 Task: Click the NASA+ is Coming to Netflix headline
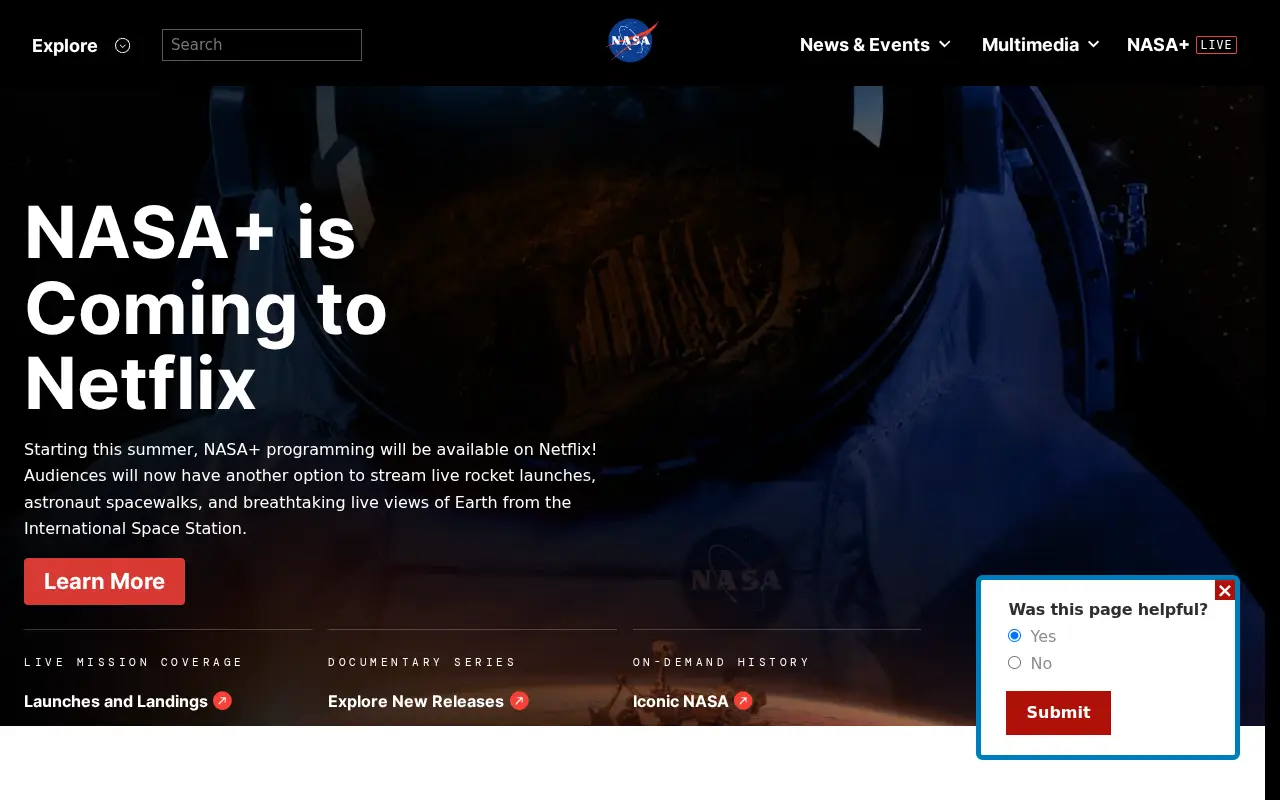[x=205, y=307]
